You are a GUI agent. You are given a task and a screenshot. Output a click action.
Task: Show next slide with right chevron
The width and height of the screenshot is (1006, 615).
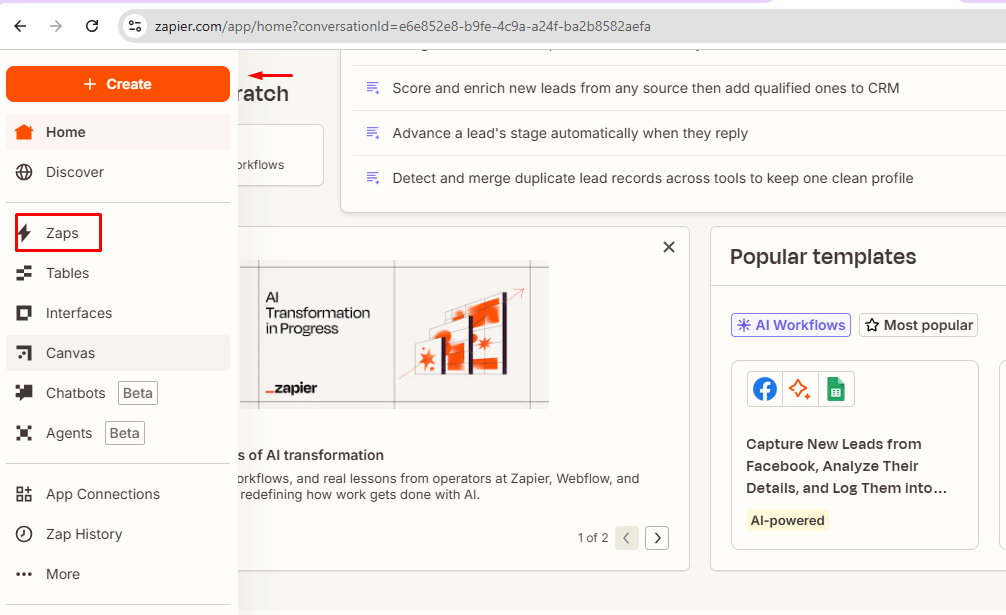point(657,538)
